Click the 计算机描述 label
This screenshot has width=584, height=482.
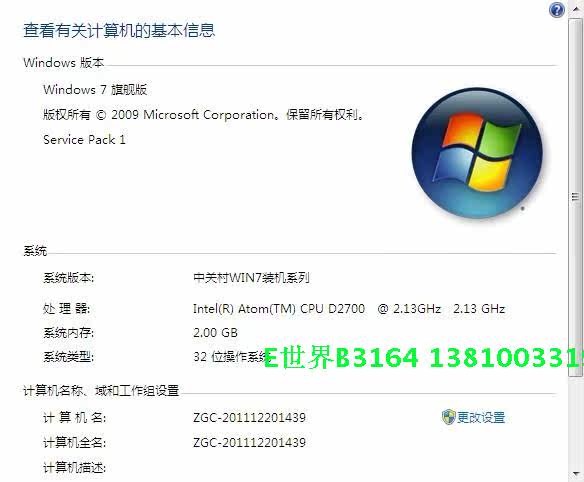tap(74, 467)
